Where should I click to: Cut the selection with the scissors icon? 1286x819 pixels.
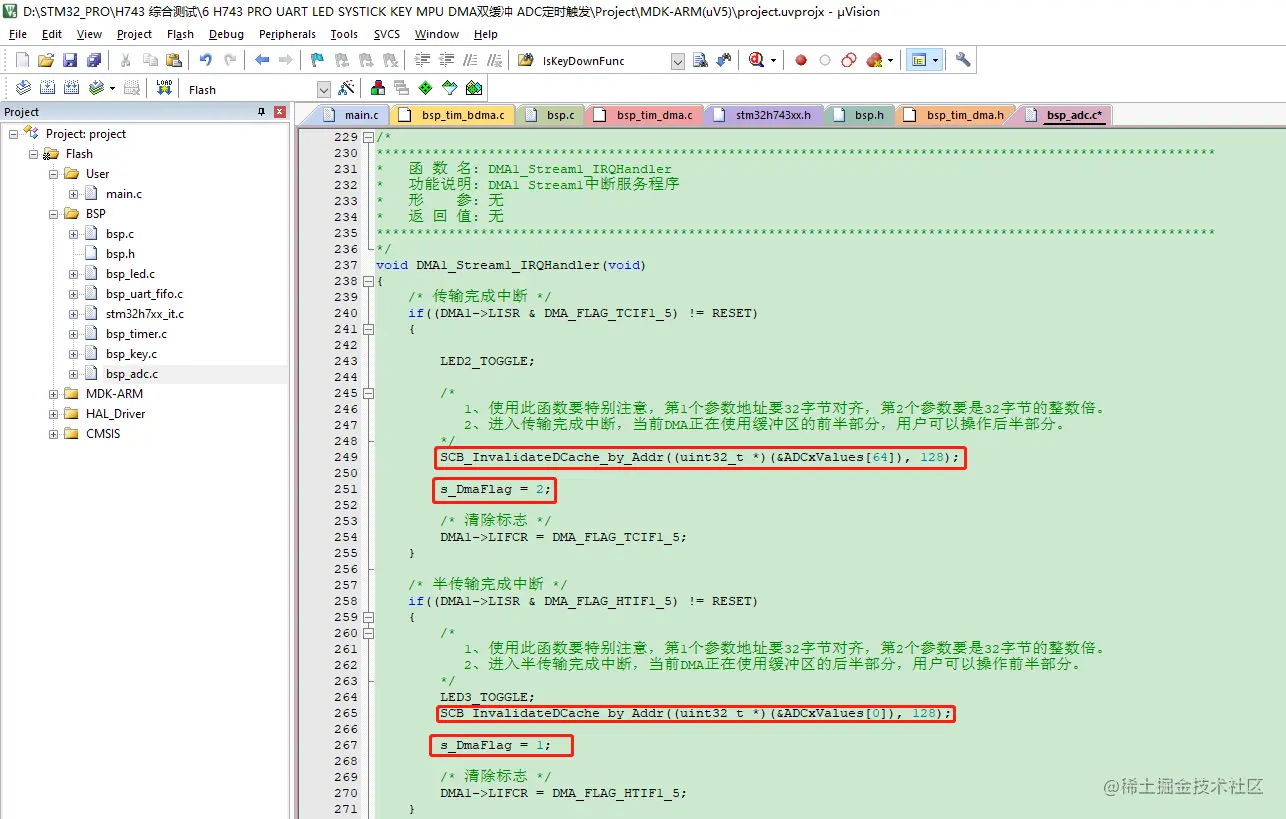(126, 60)
